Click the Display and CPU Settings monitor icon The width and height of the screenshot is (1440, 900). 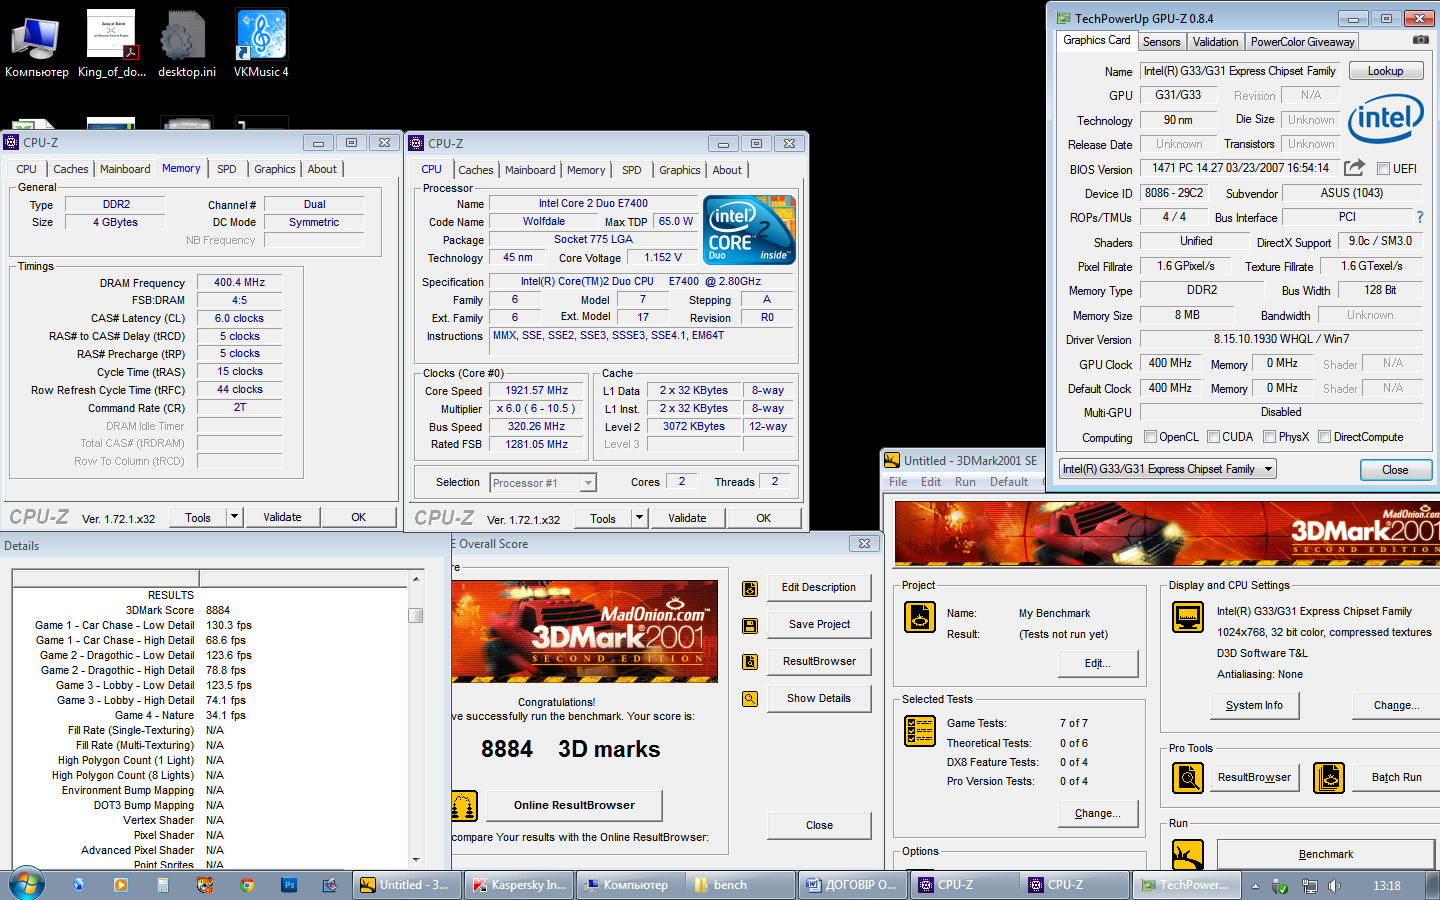point(1187,617)
